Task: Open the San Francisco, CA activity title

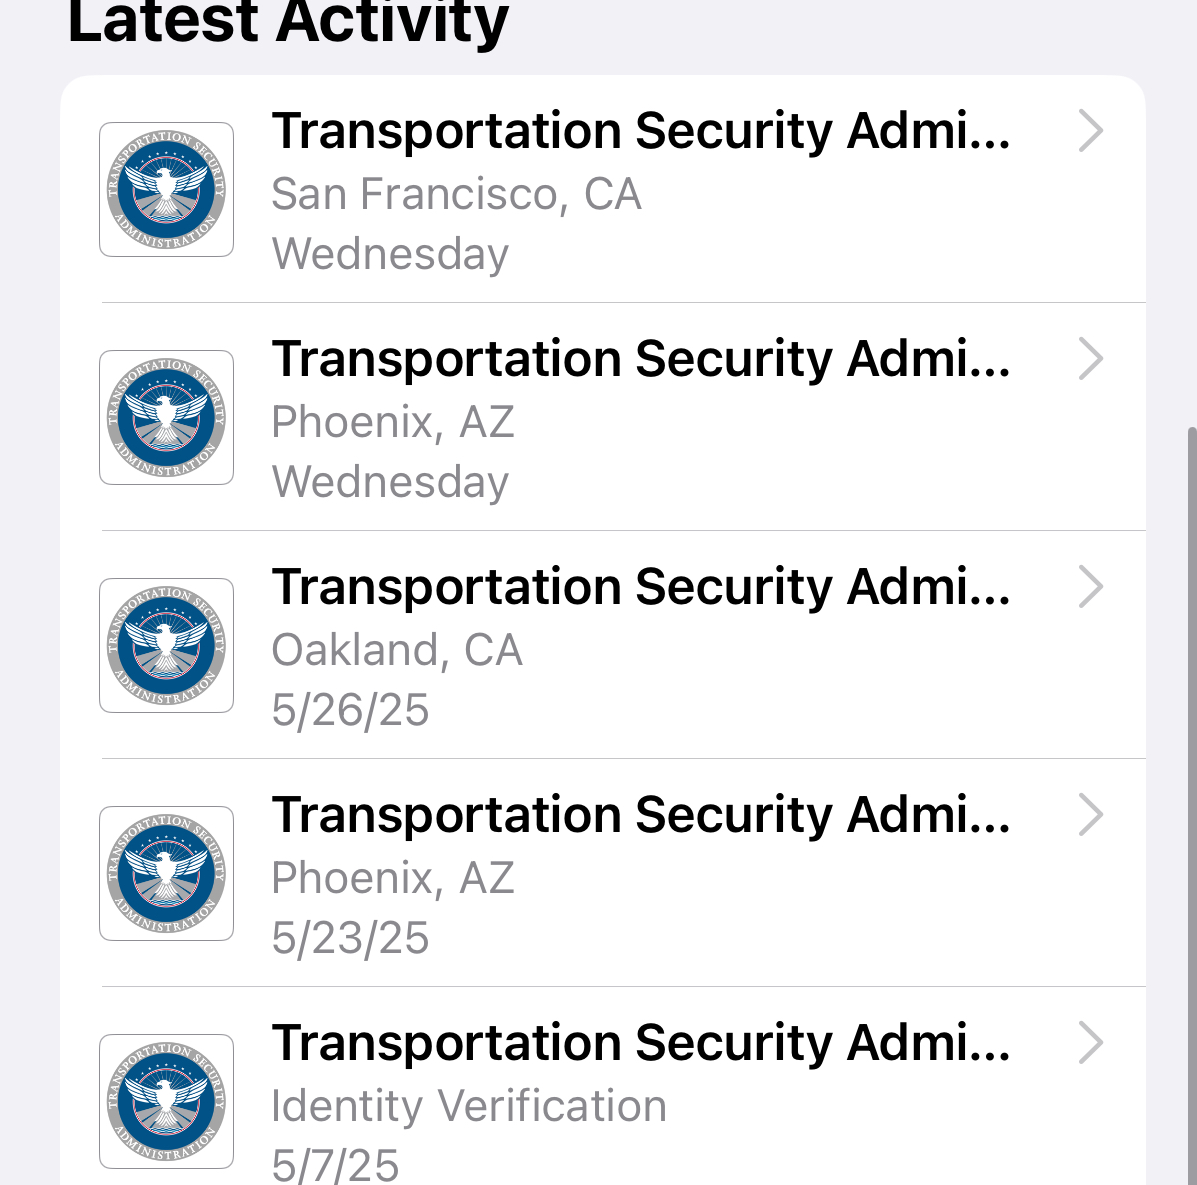Action: click(x=640, y=132)
